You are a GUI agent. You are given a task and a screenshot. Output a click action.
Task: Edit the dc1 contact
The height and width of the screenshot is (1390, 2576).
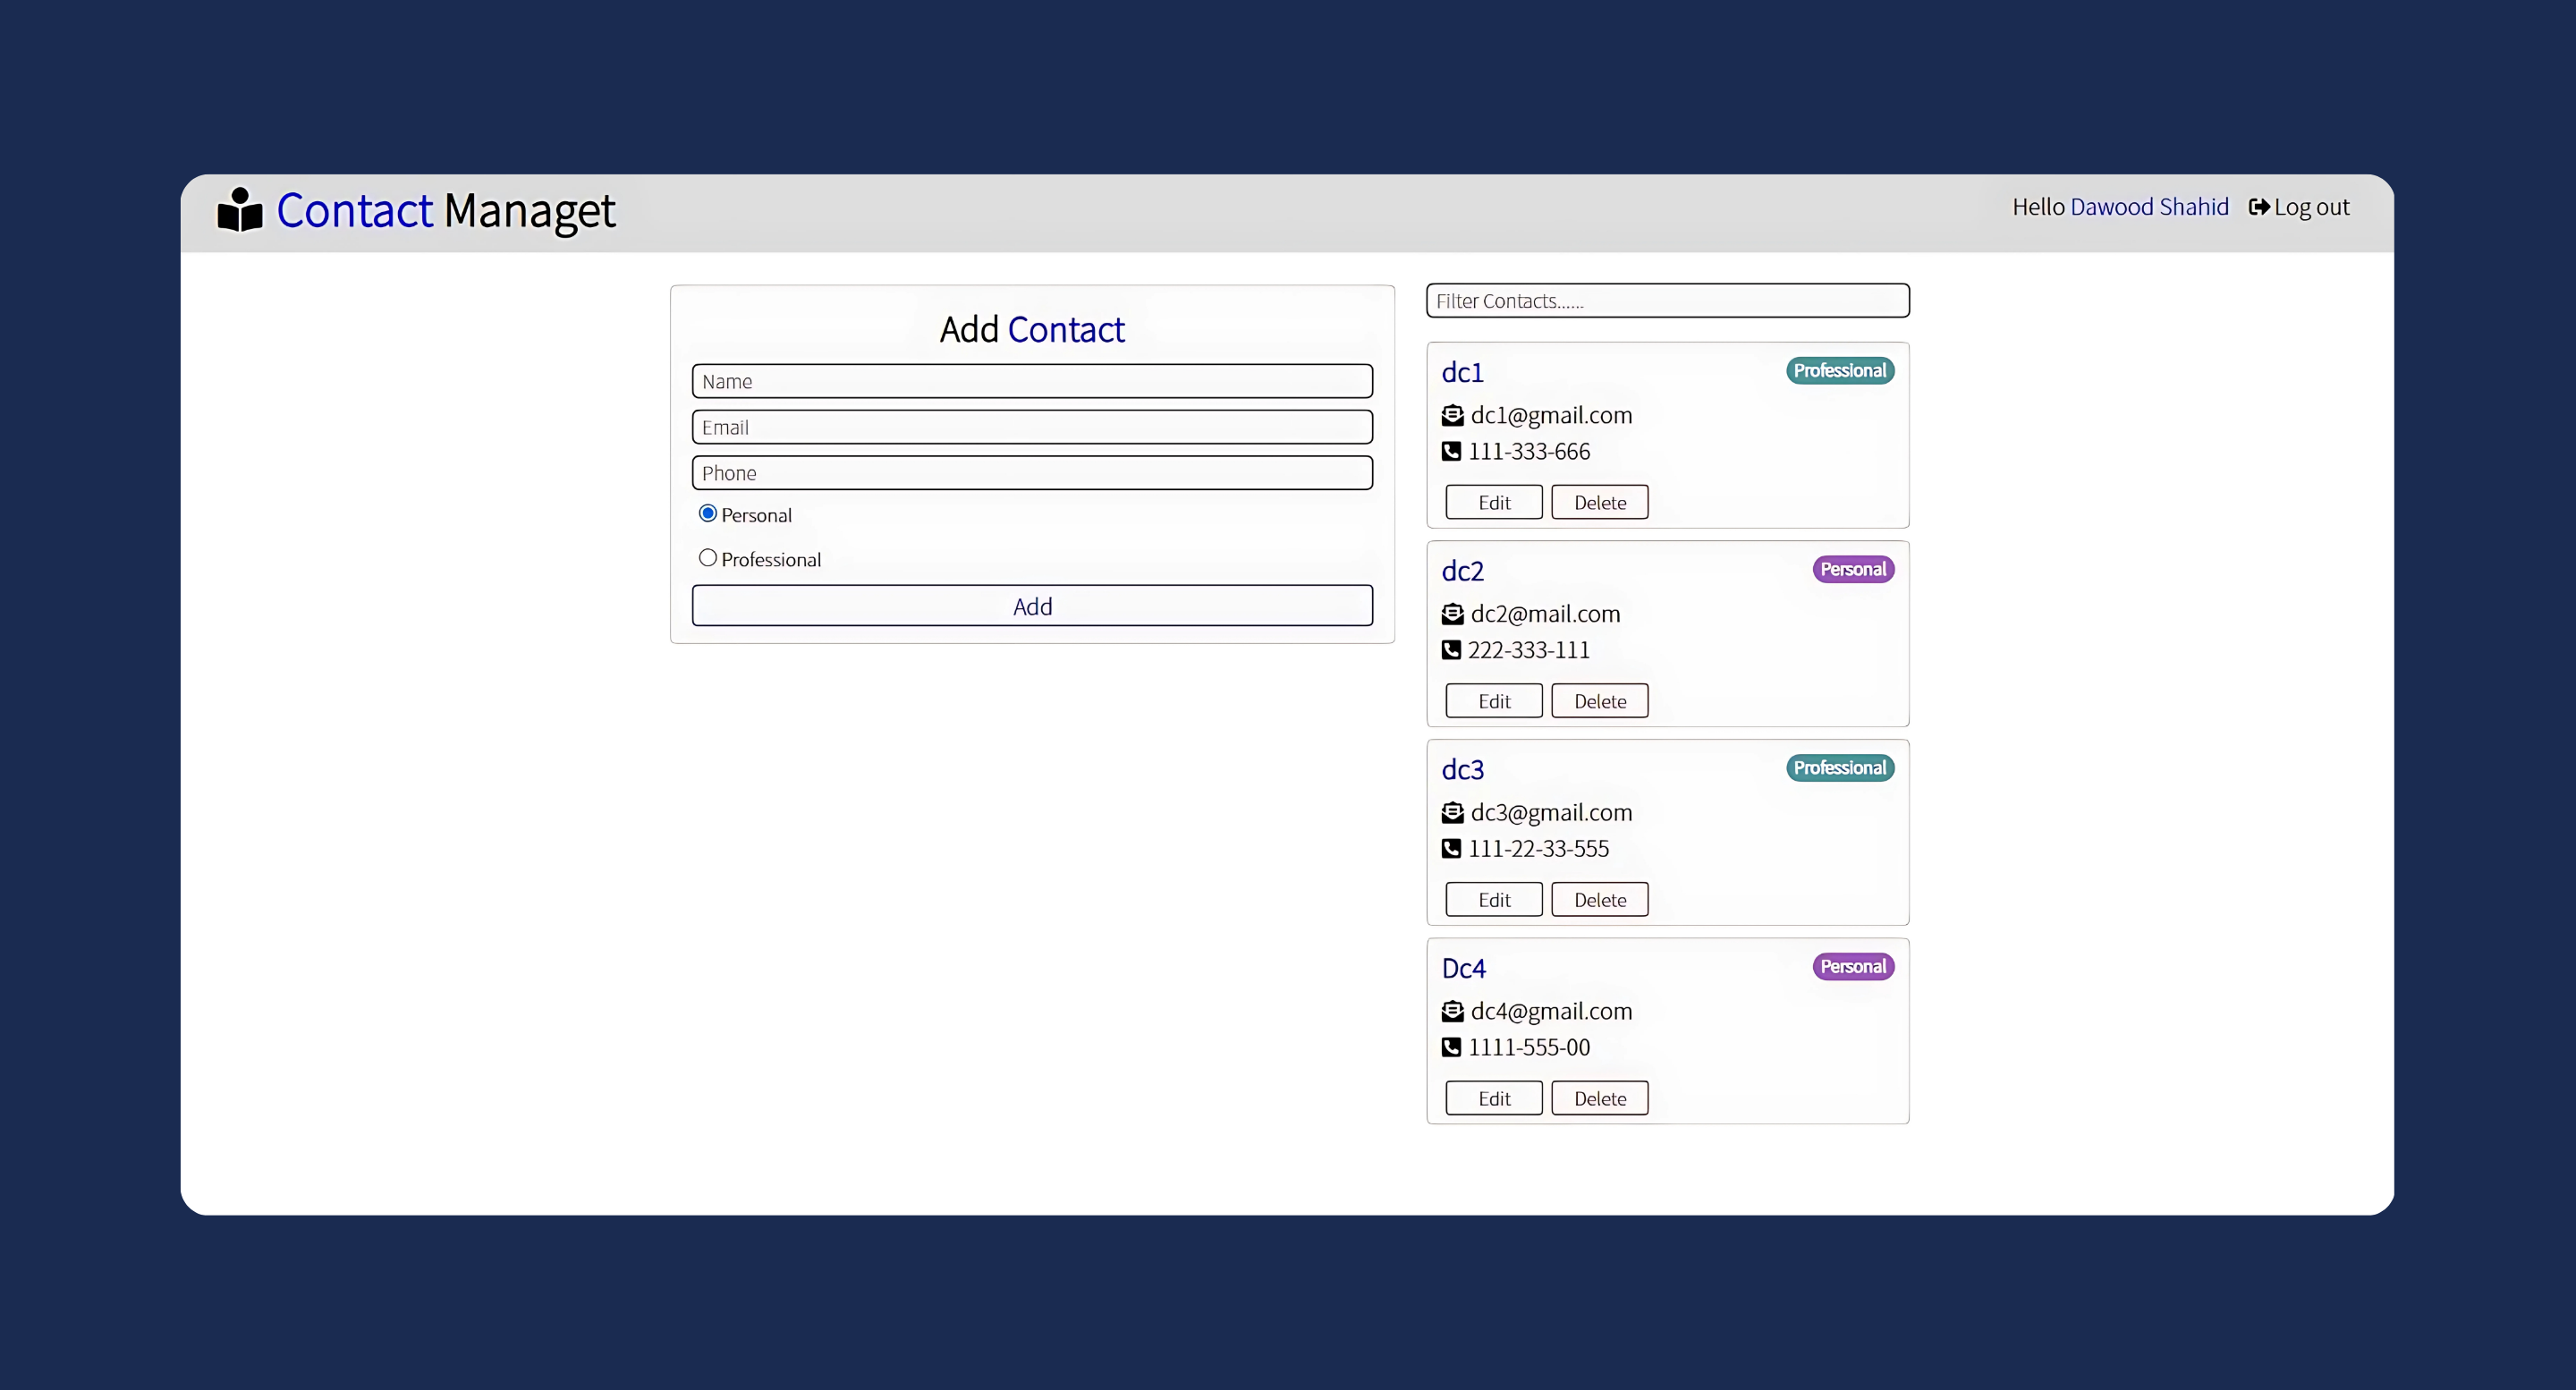pyautogui.click(x=1494, y=502)
